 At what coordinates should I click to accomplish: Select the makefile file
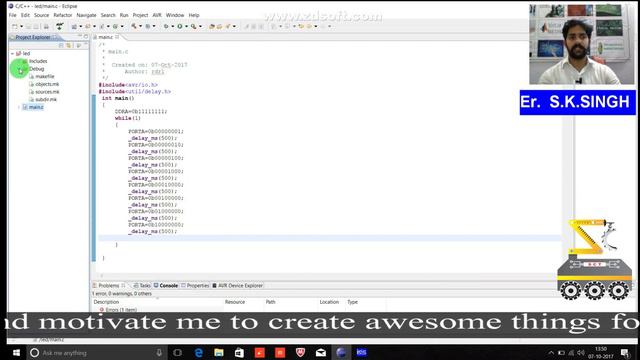point(44,76)
